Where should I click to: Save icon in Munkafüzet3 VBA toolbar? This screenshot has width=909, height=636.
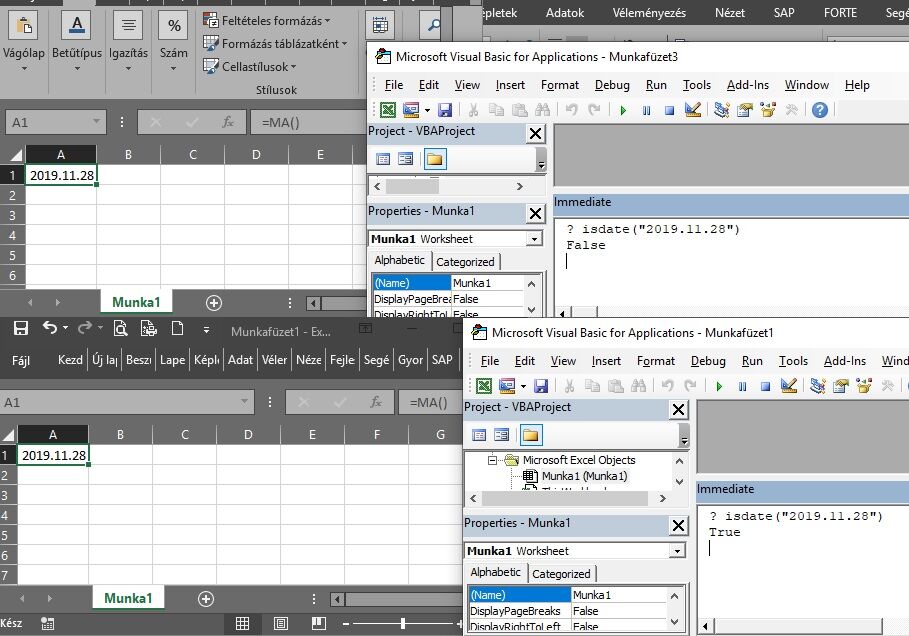[x=445, y=110]
